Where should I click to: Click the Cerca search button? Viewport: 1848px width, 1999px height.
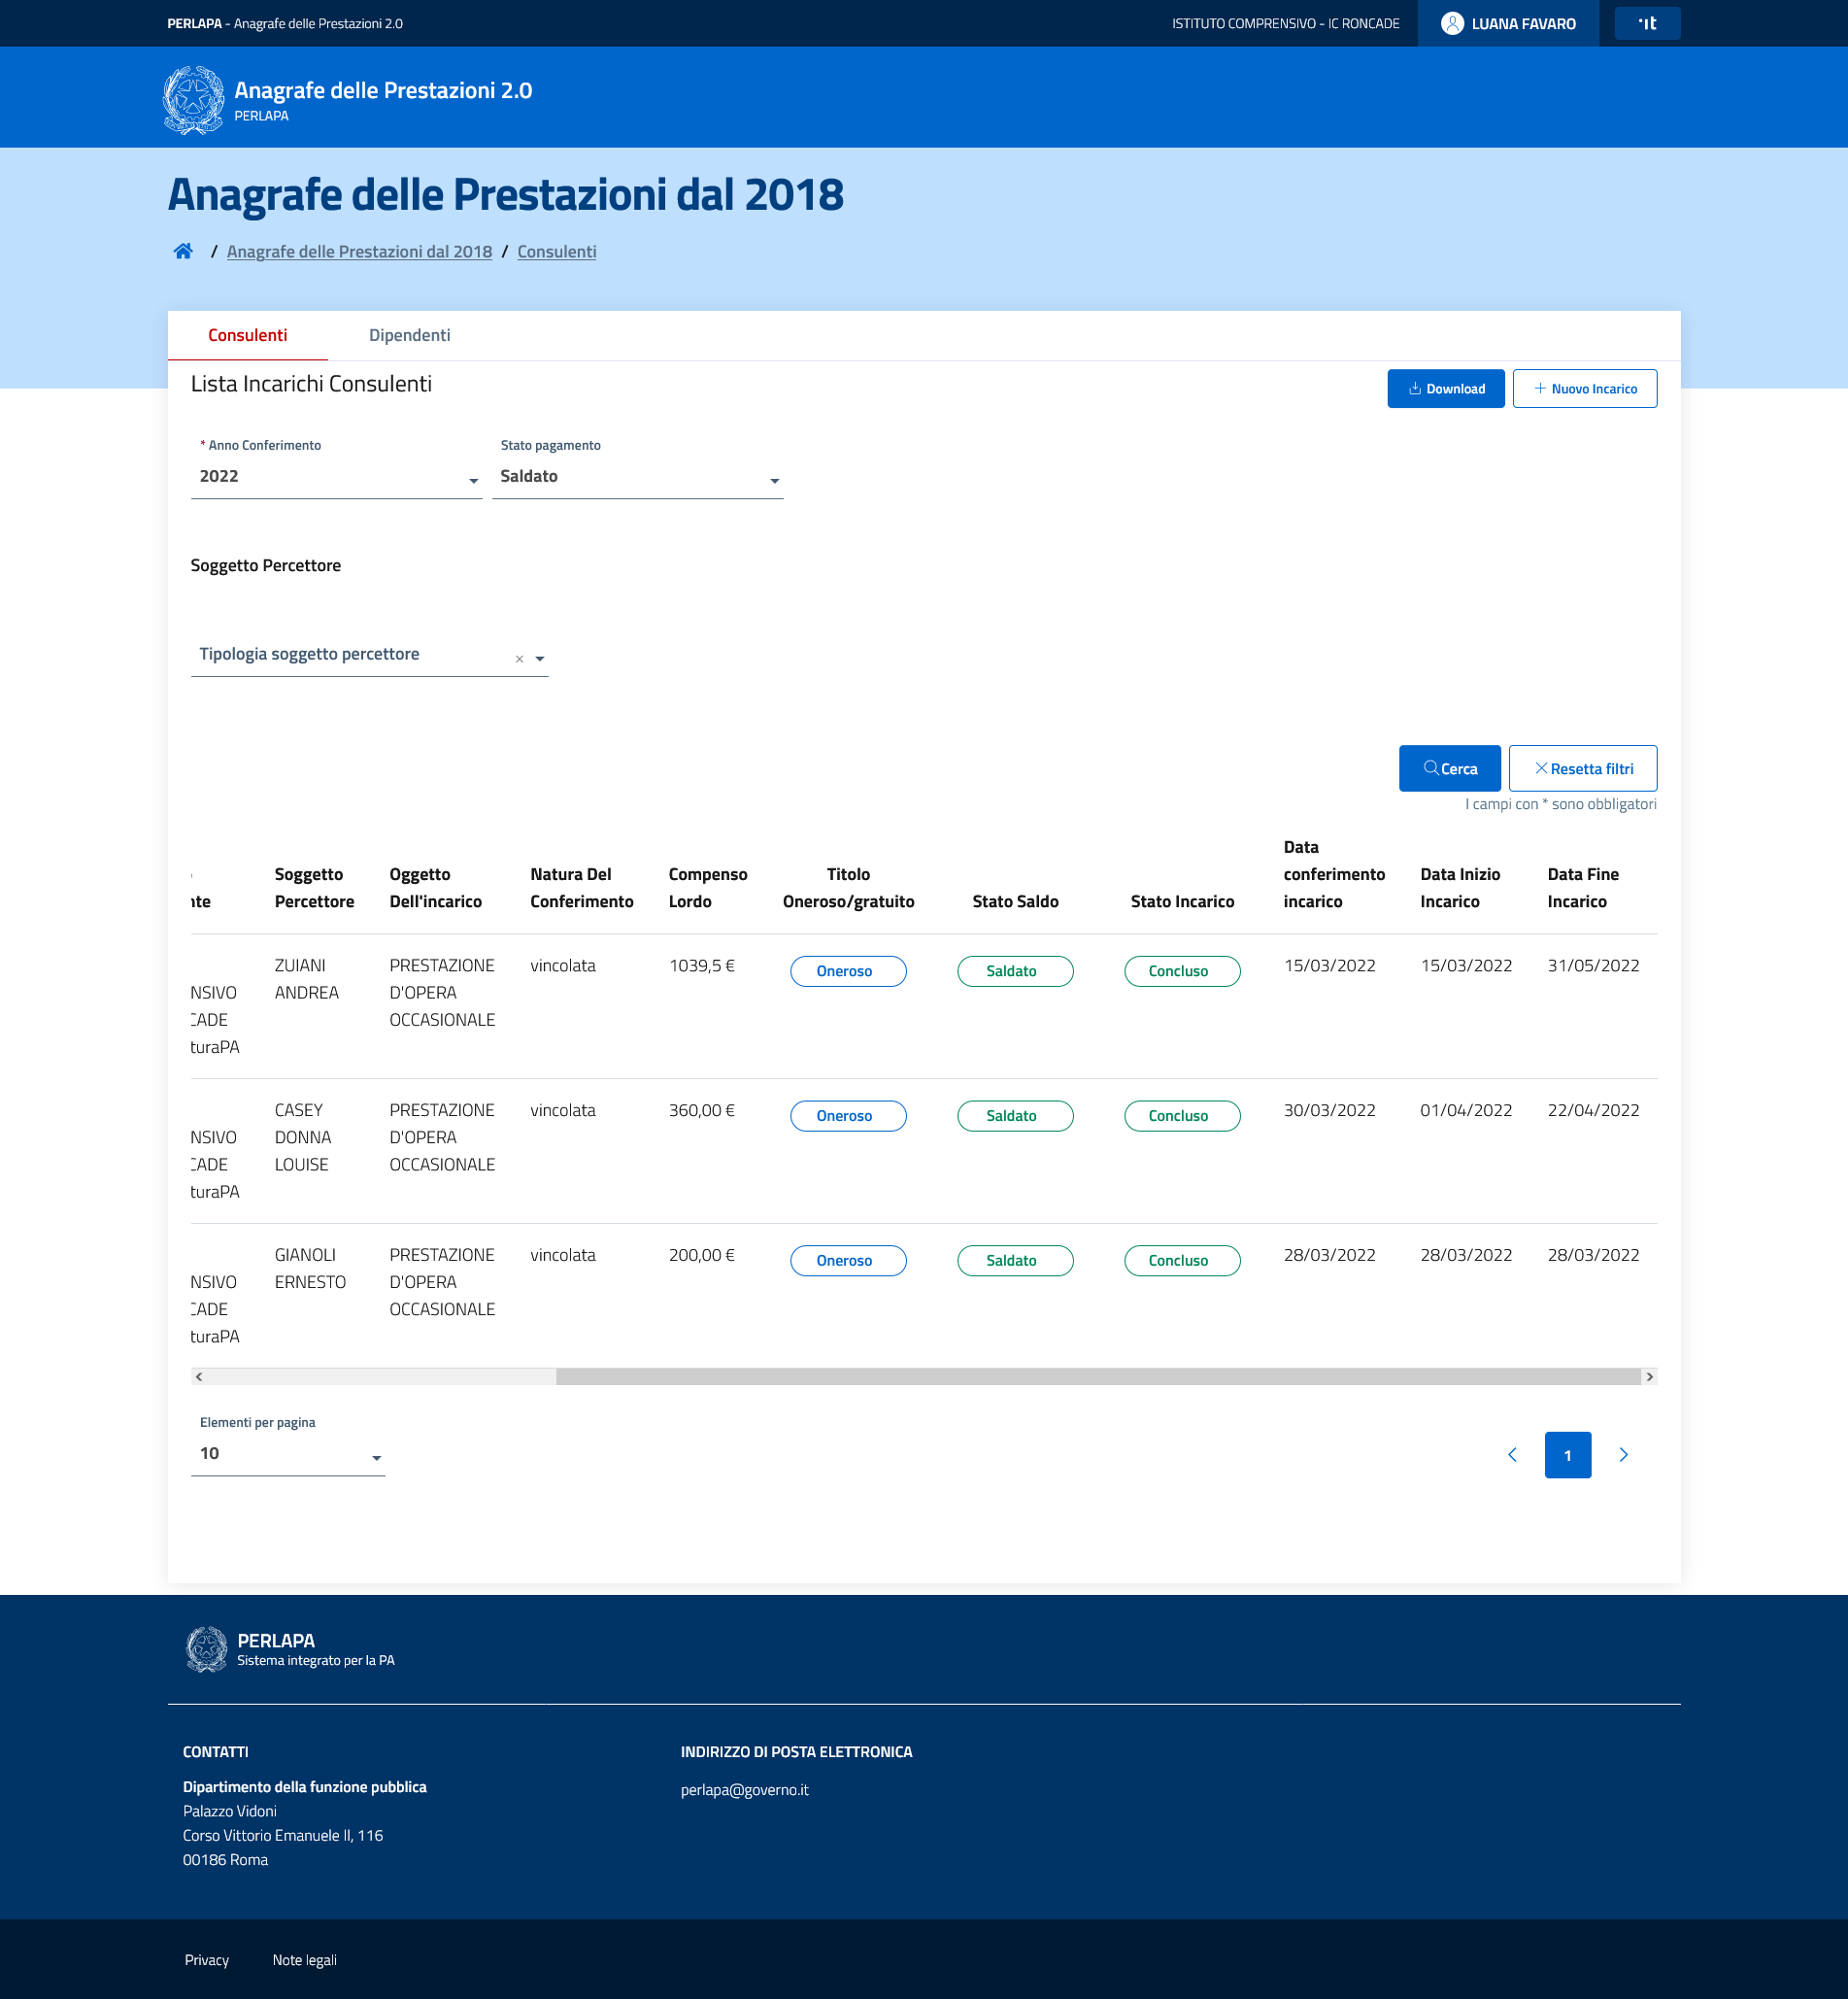click(1449, 768)
